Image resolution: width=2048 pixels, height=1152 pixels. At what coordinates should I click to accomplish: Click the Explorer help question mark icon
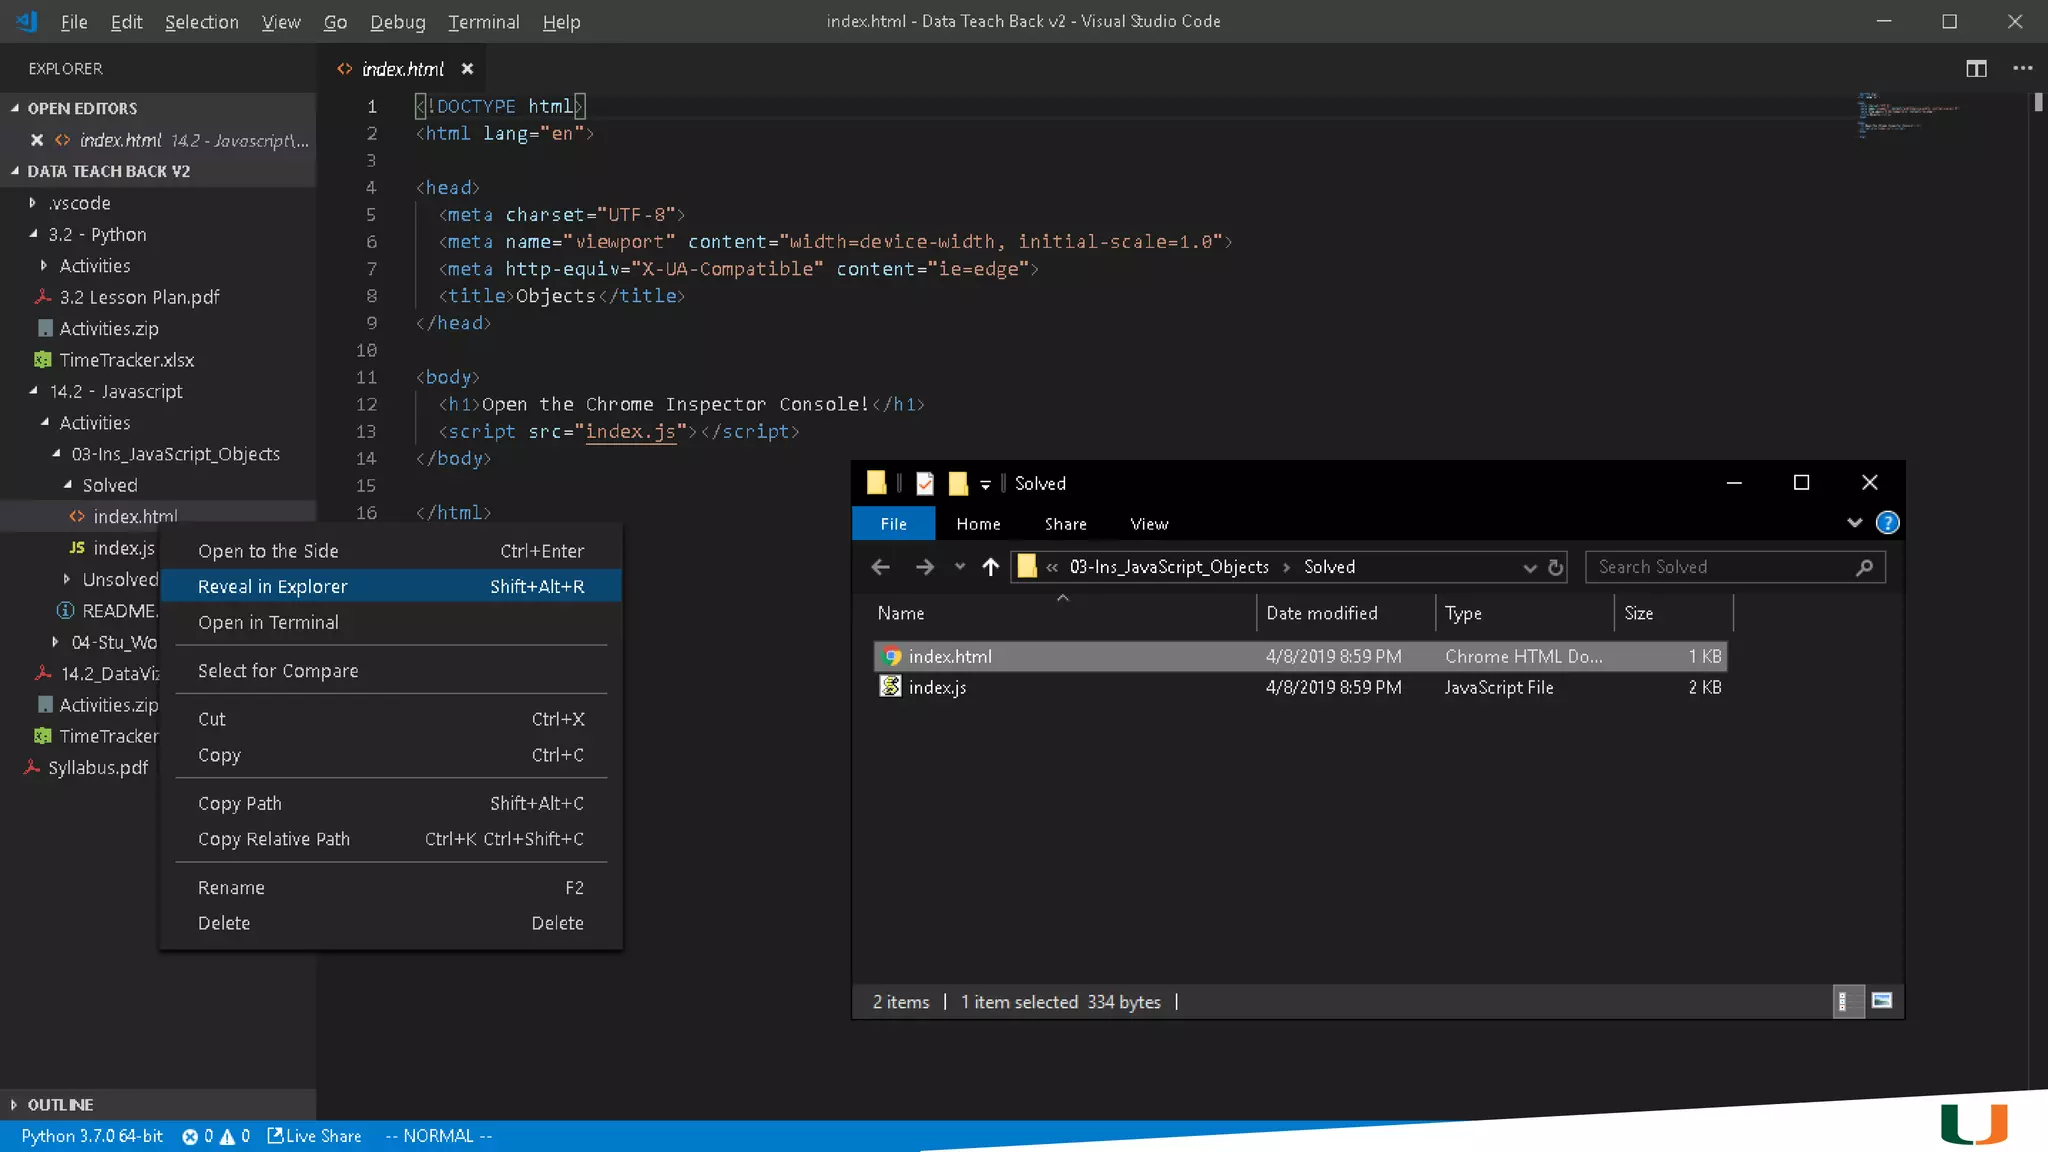click(x=1887, y=523)
